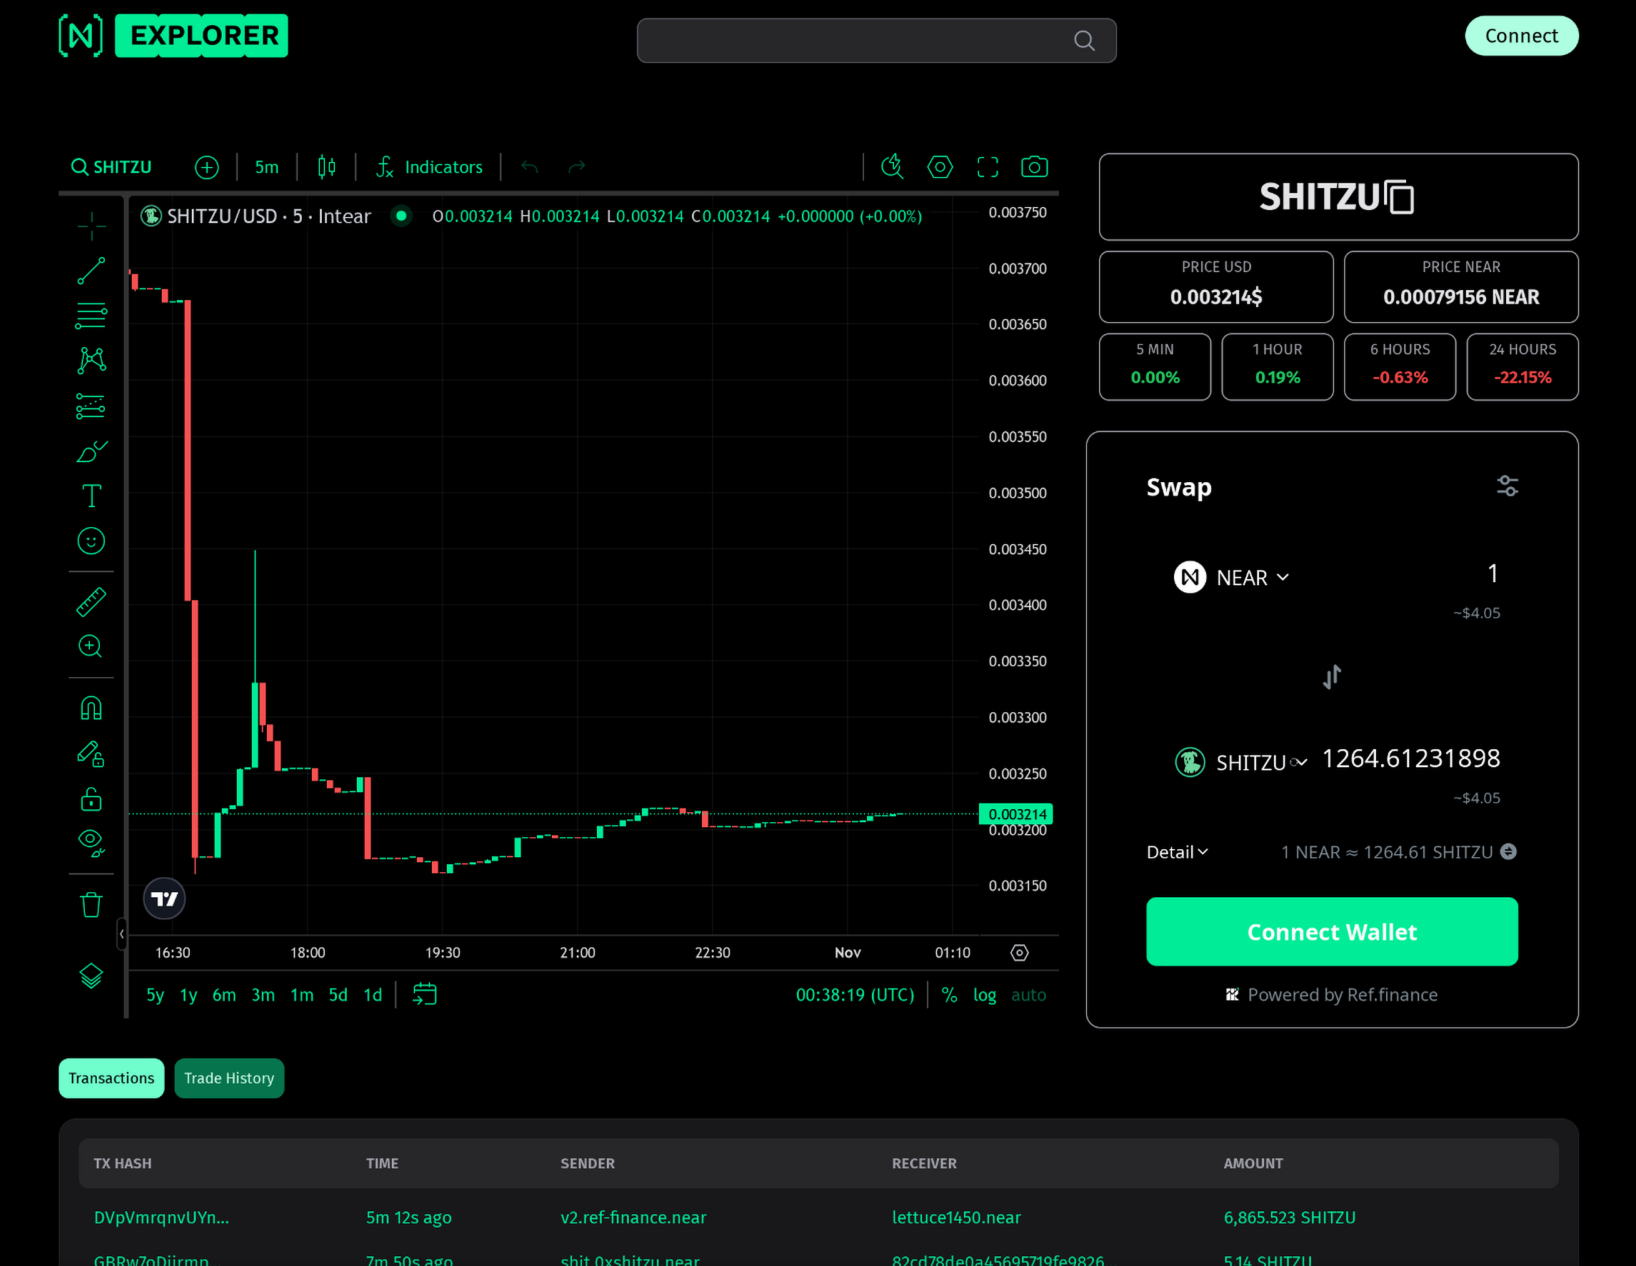Open chart settings via the gear icon
The height and width of the screenshot is (1266, 1636).
click(x=939, y=167)
